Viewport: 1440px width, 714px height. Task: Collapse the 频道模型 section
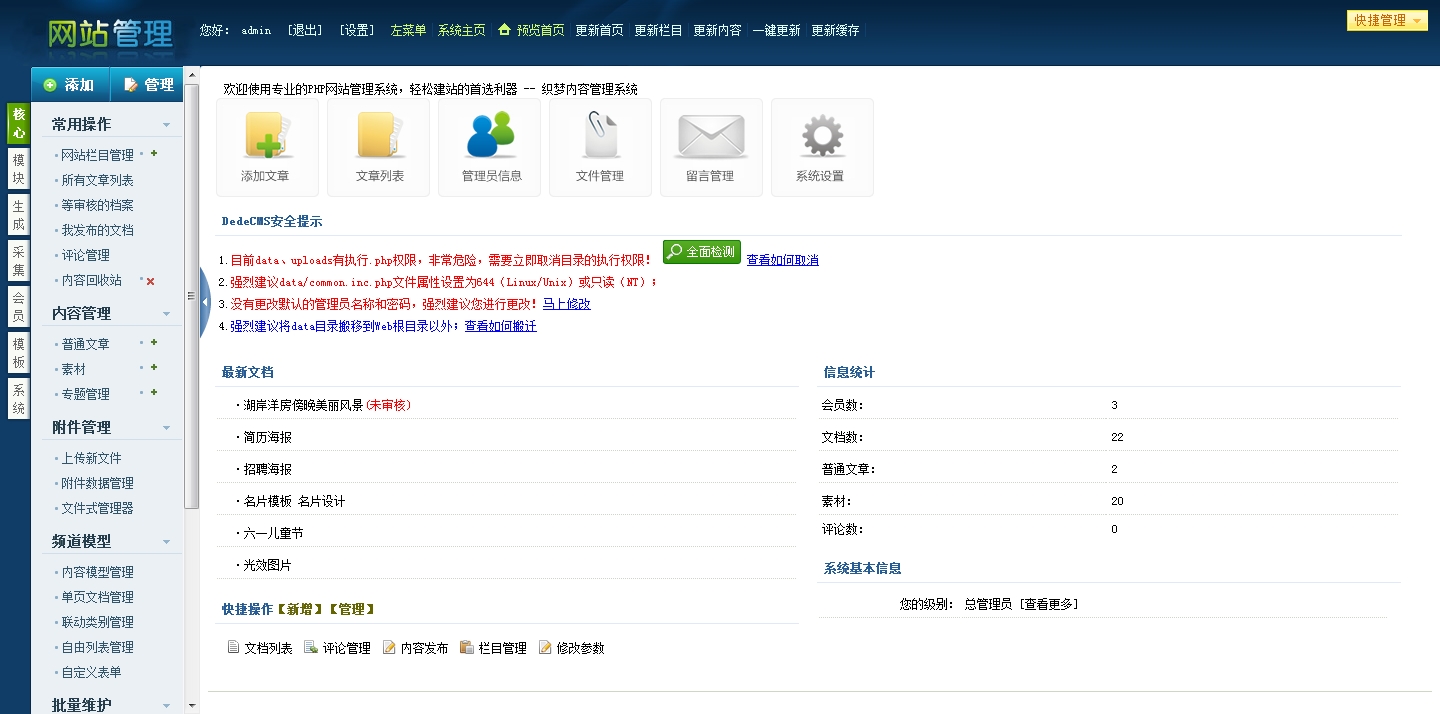coord(166,542)
